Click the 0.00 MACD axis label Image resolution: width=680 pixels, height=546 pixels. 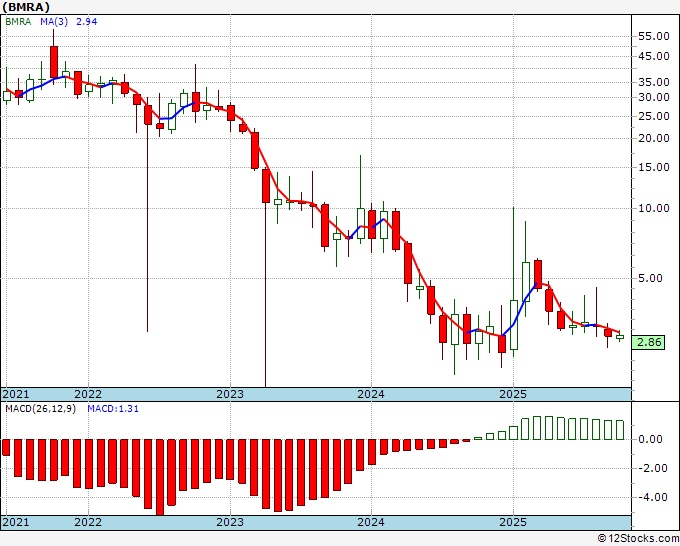[x=651, y=439]
